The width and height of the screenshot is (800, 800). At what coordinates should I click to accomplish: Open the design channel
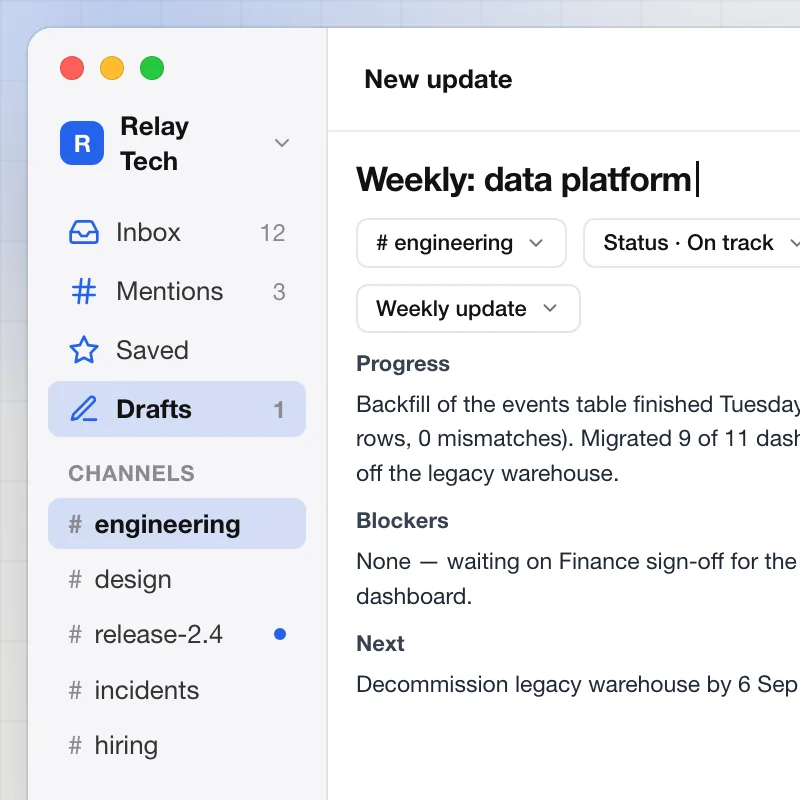(x=177, y=579)
